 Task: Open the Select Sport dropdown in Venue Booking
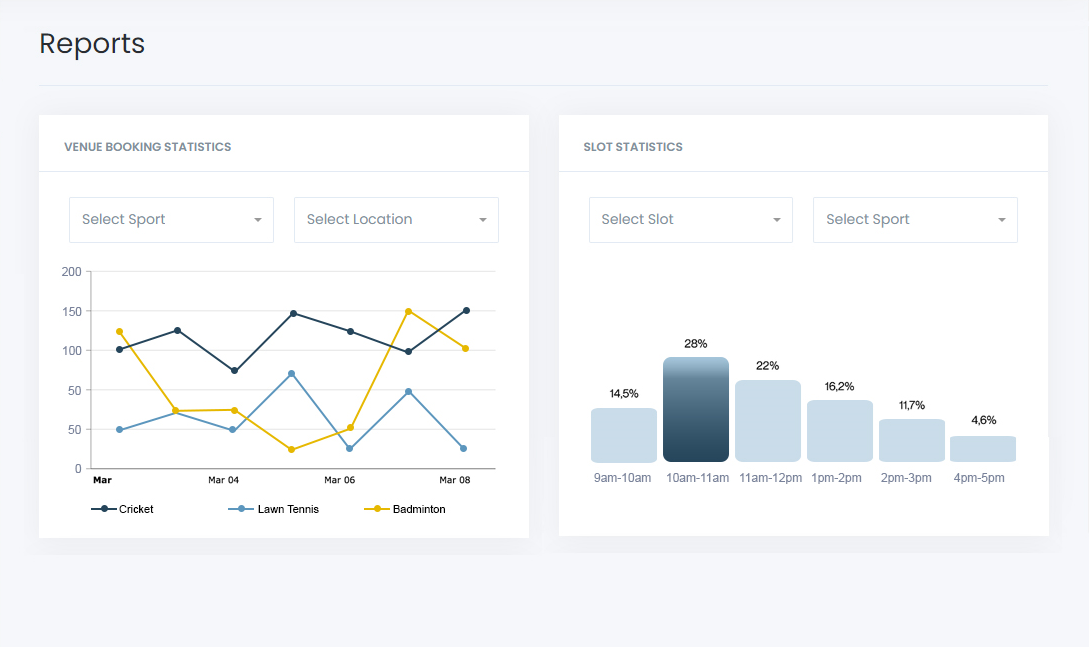(170, 220)
